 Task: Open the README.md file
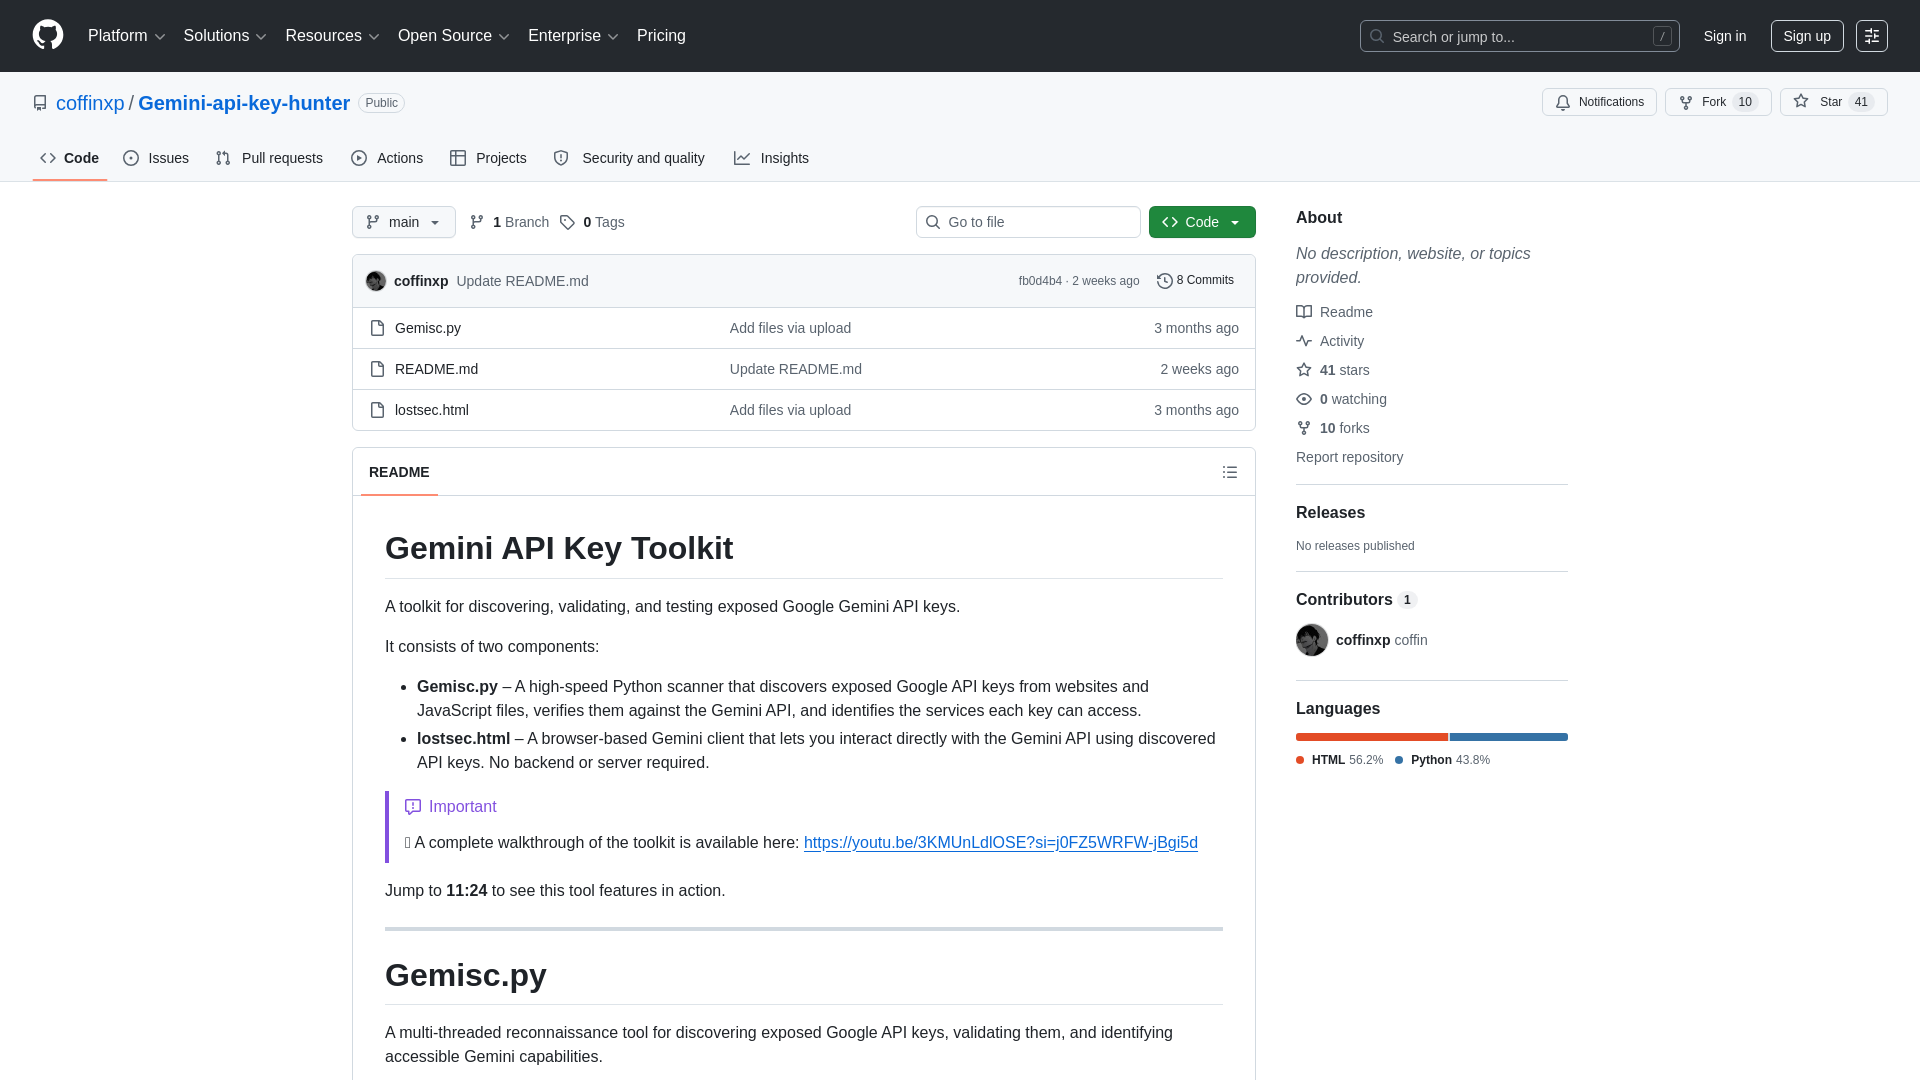tap(436, 369)
